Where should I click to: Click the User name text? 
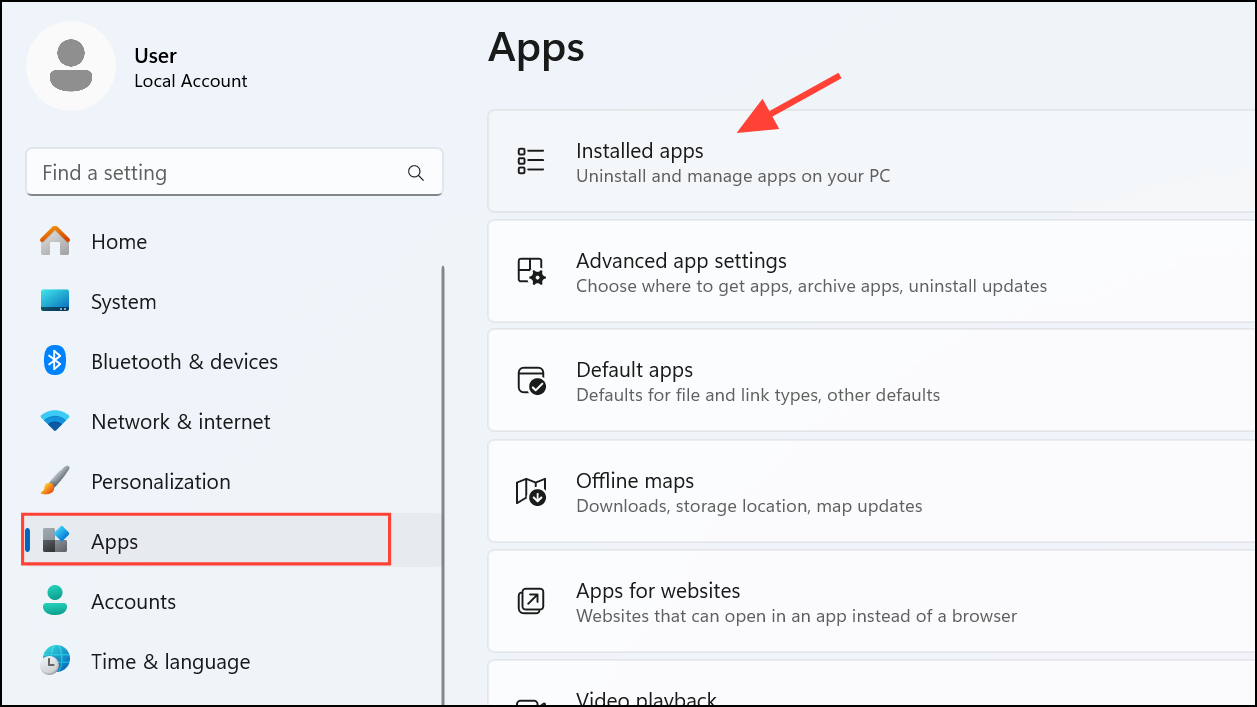pos(156,56)
